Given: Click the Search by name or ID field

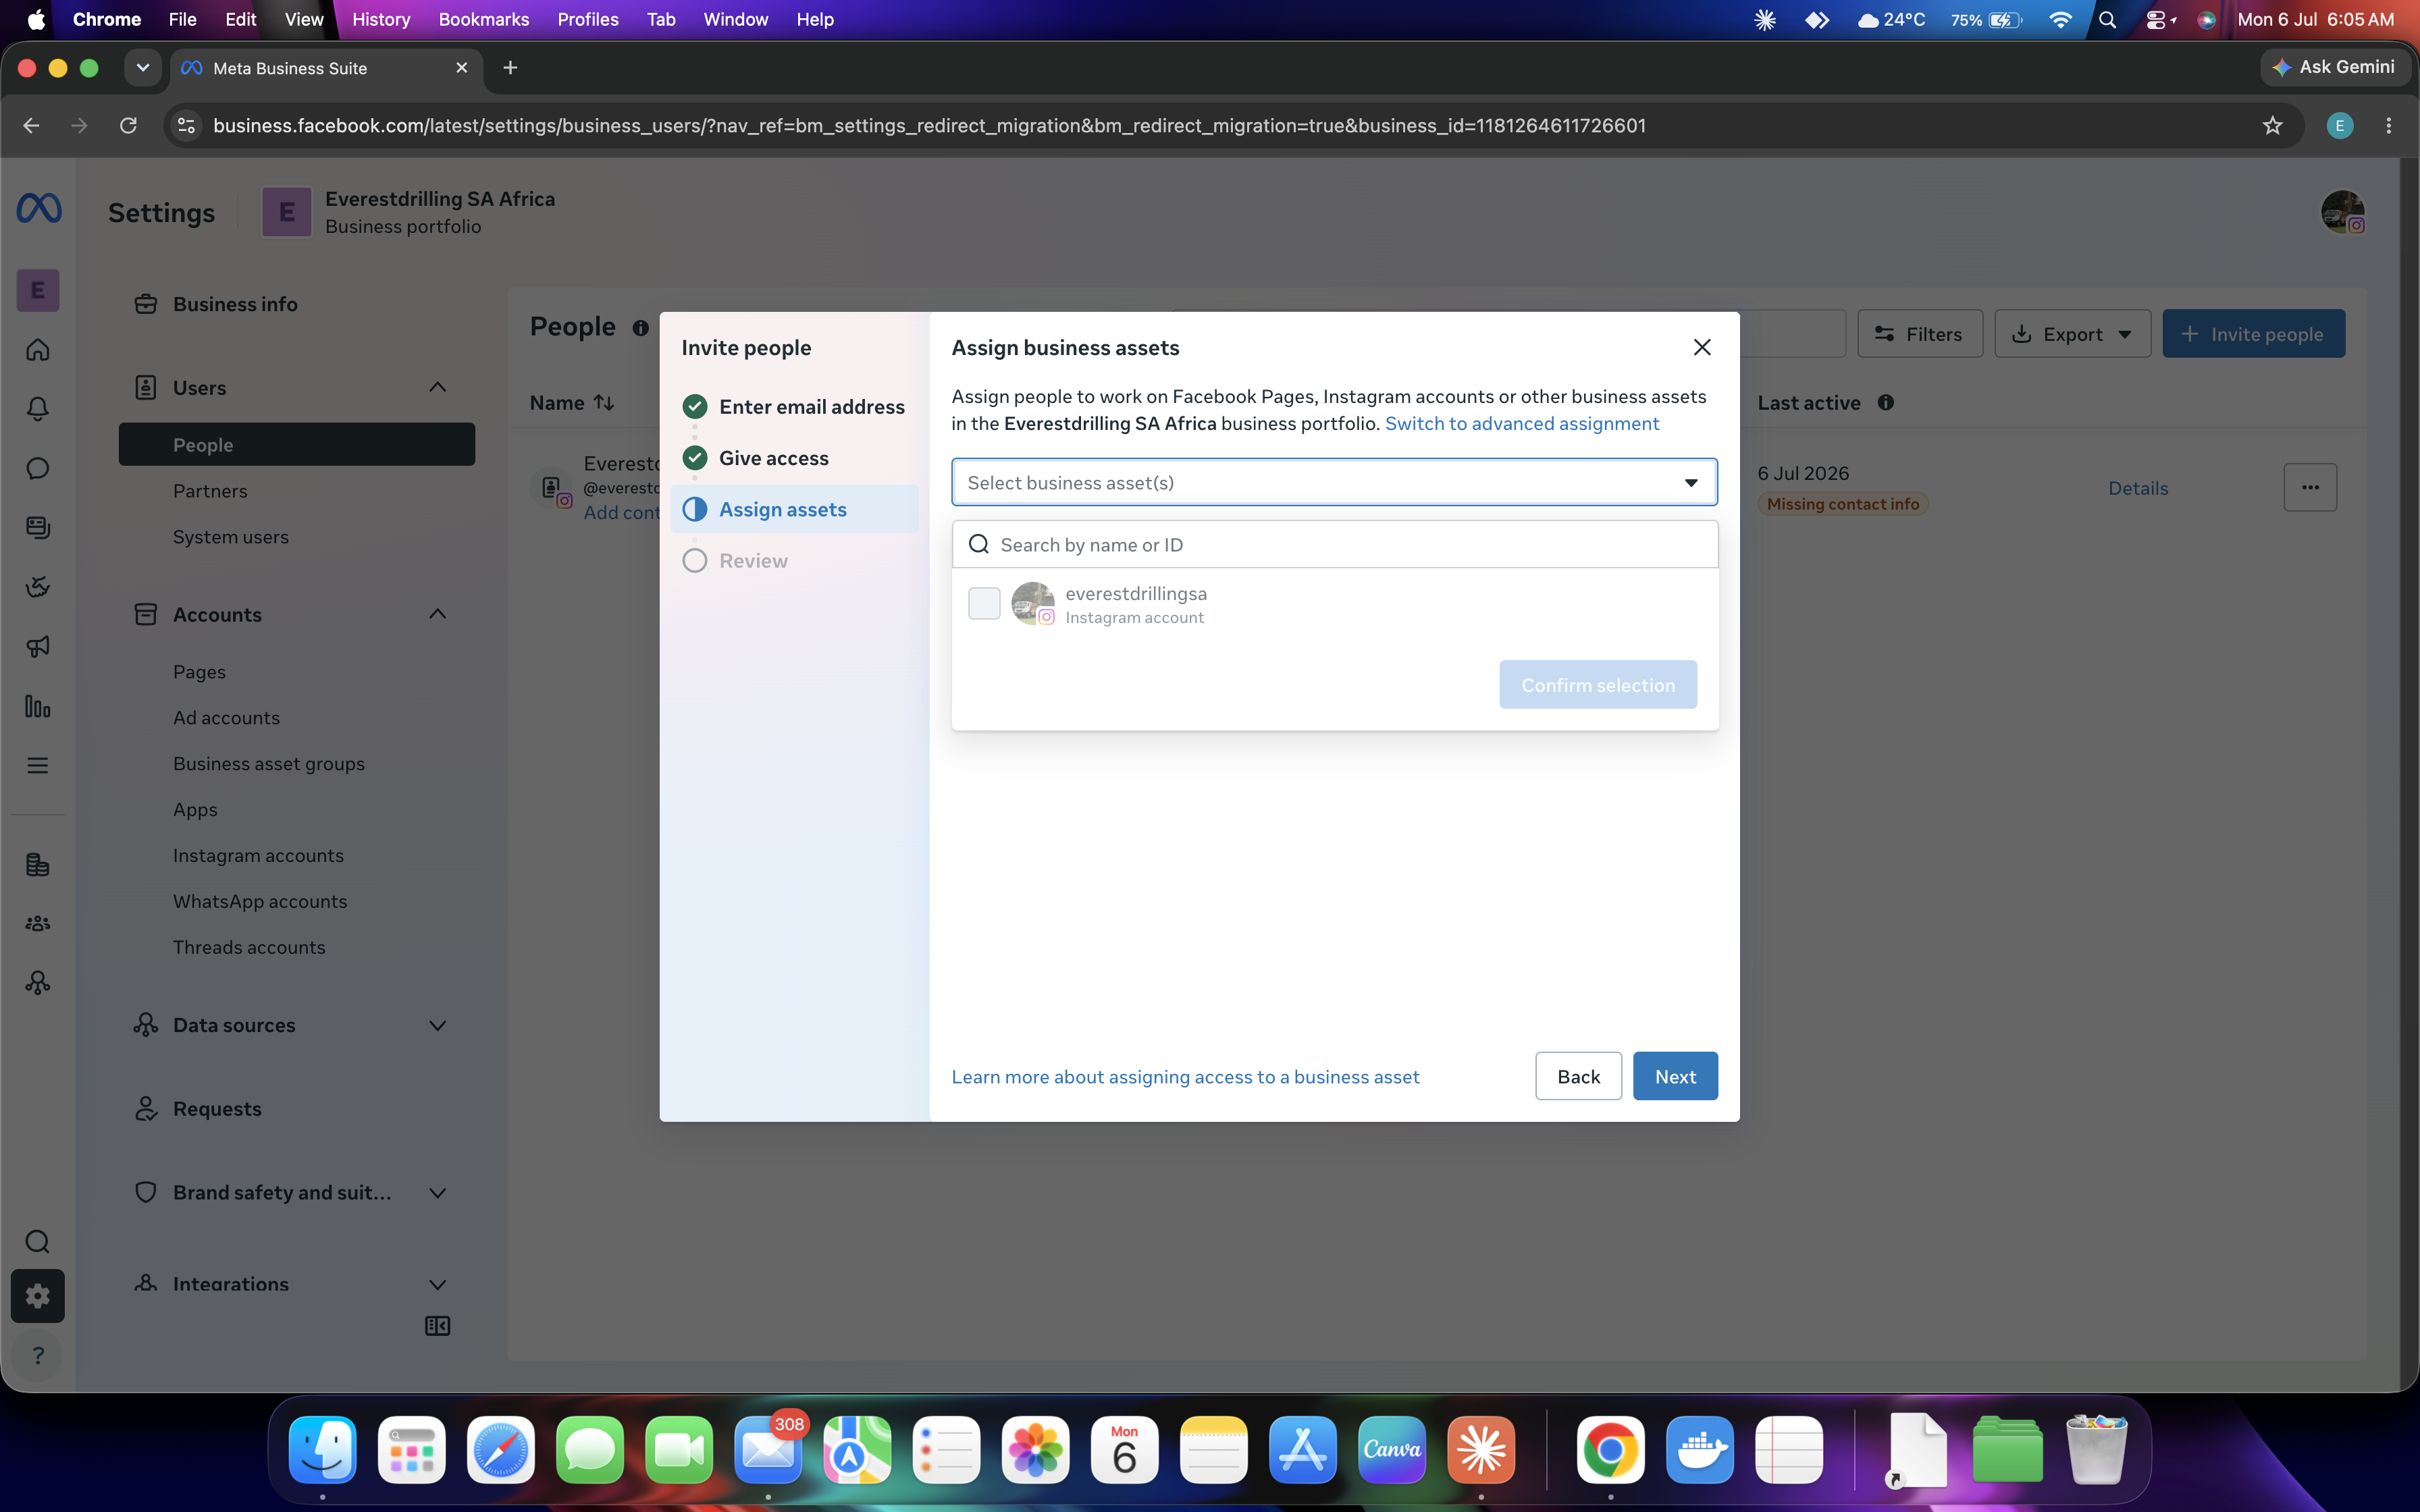Looking at the screenshot, I should click(x=1334, y=544).
